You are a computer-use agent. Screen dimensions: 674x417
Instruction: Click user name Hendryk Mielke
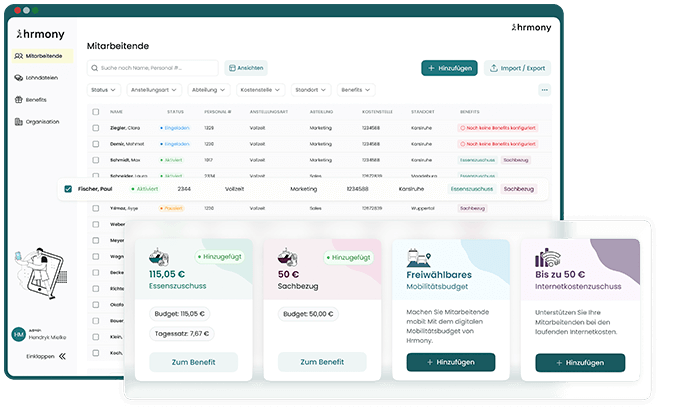click(47, 337)
